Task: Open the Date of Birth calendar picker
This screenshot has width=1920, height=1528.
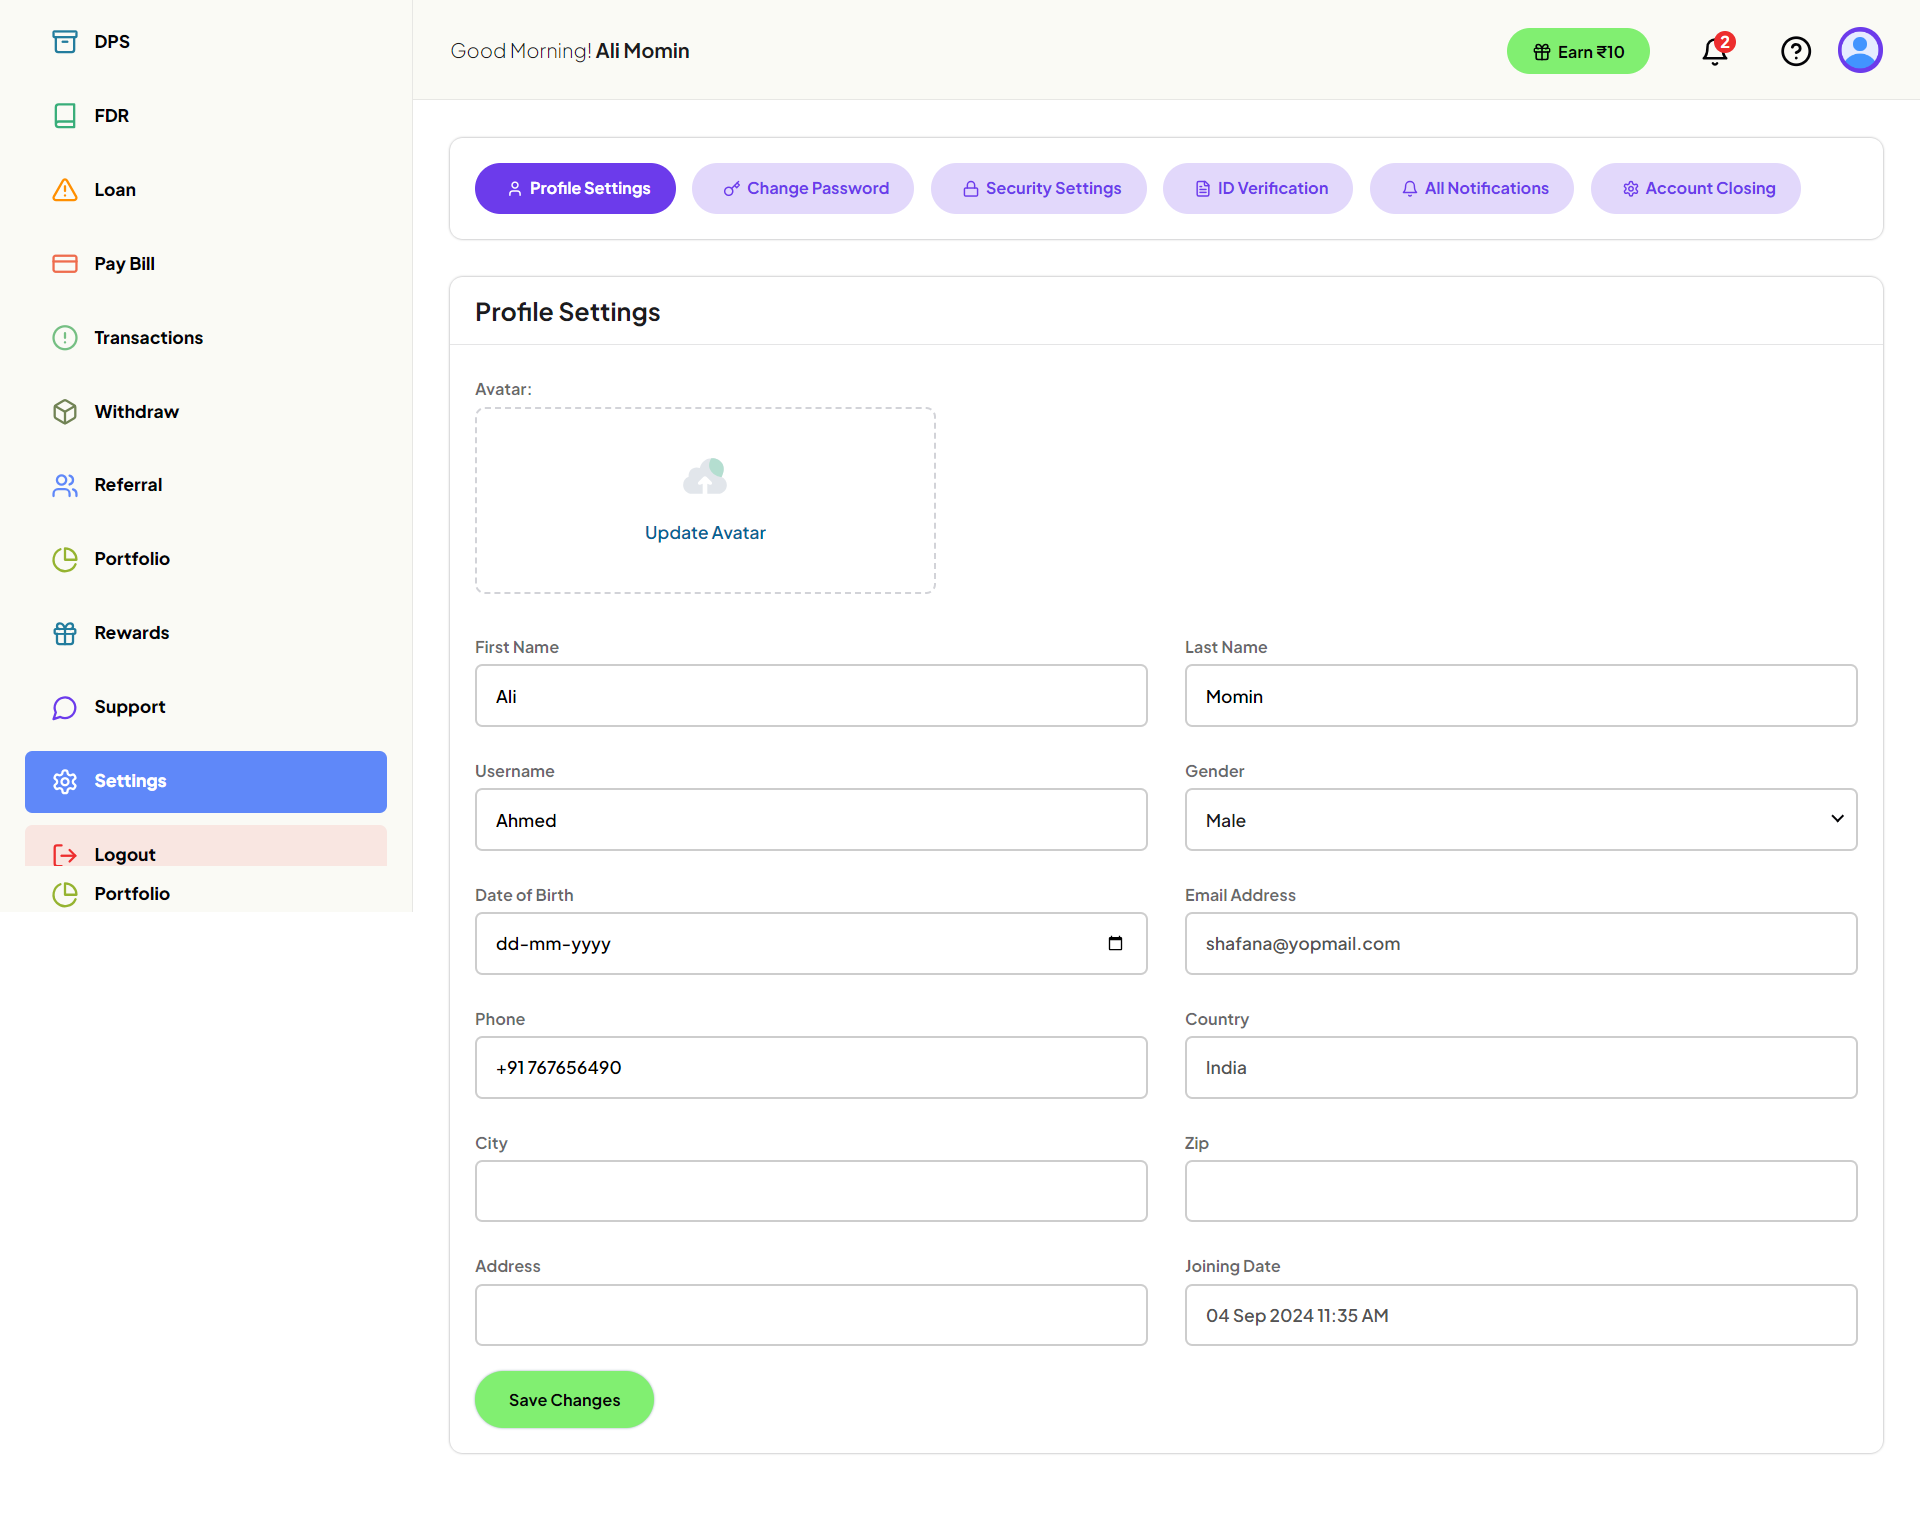Action: point(1116,943)
